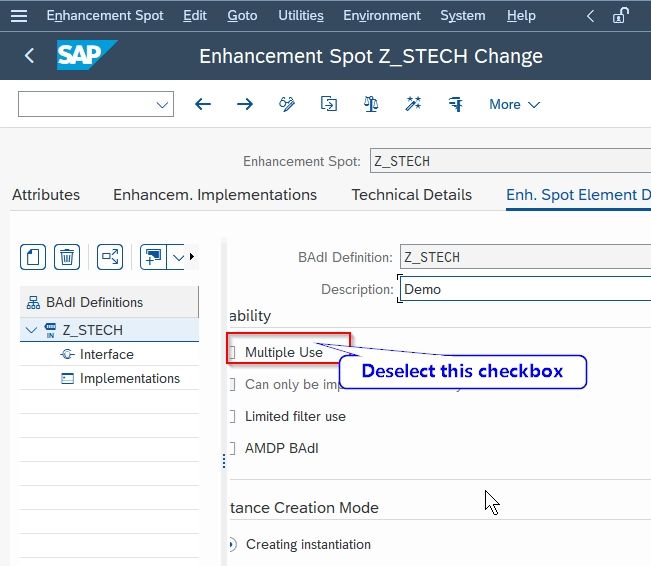Image resolution: width=651 pixels, height=566 pixels.
Task: Click the Where-Used List toolbar icon
Action: tap(455, 104)
